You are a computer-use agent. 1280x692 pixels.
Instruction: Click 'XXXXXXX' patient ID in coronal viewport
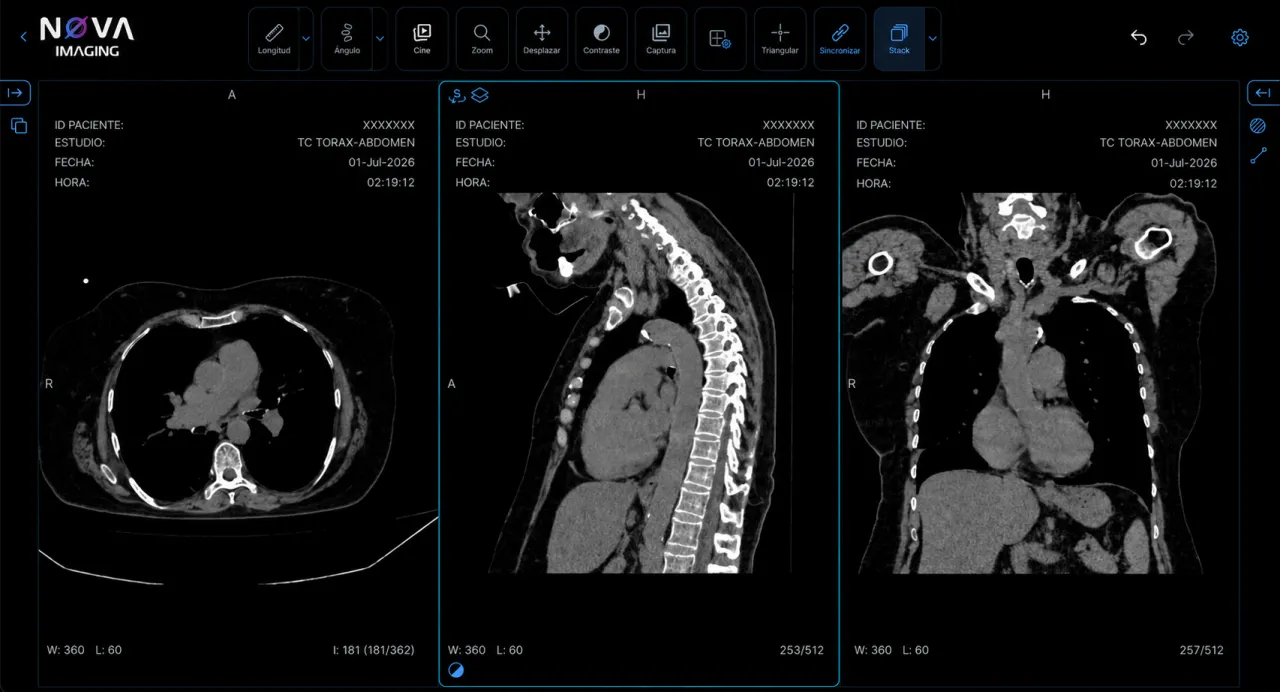(x=1191, y=125)
